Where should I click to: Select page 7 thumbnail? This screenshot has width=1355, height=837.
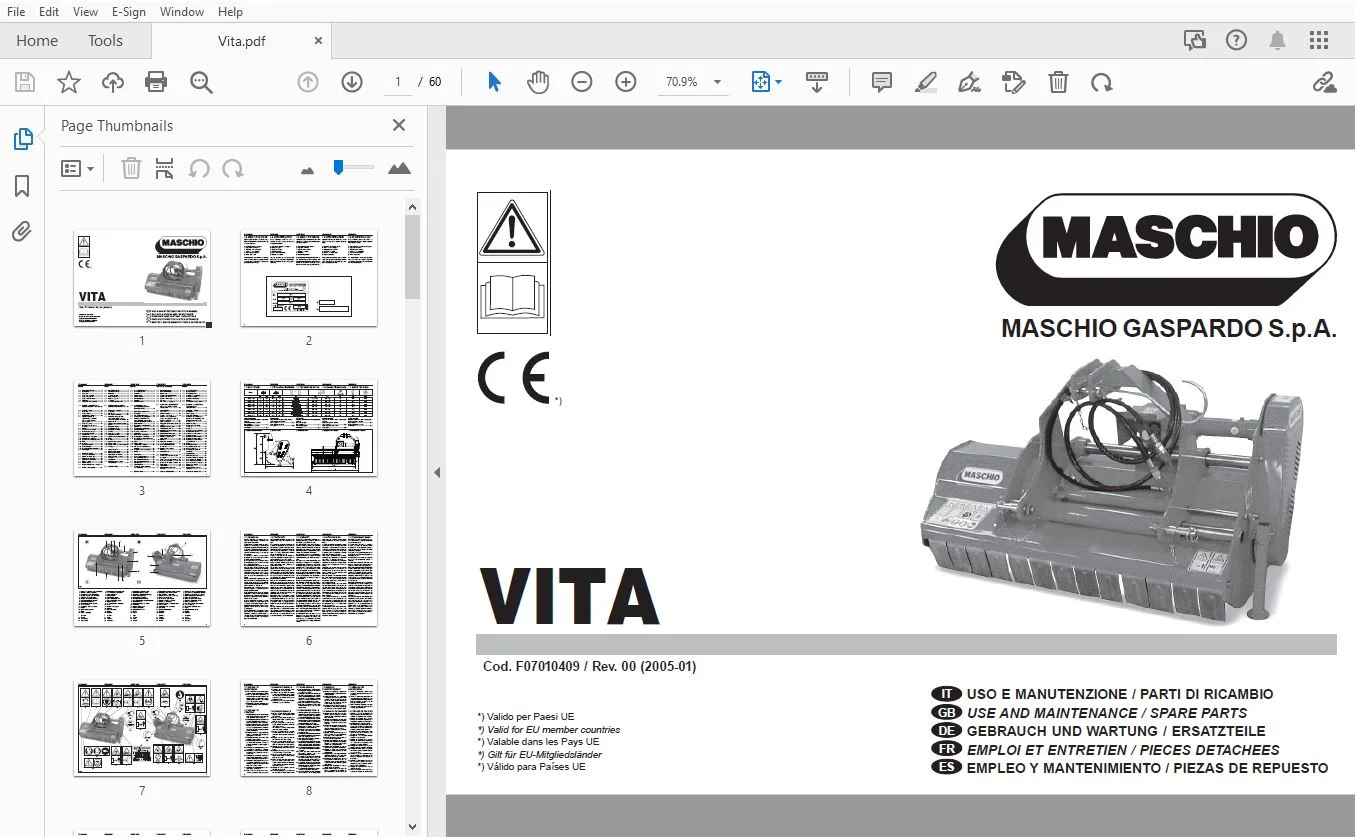click(x=142, y=728)
